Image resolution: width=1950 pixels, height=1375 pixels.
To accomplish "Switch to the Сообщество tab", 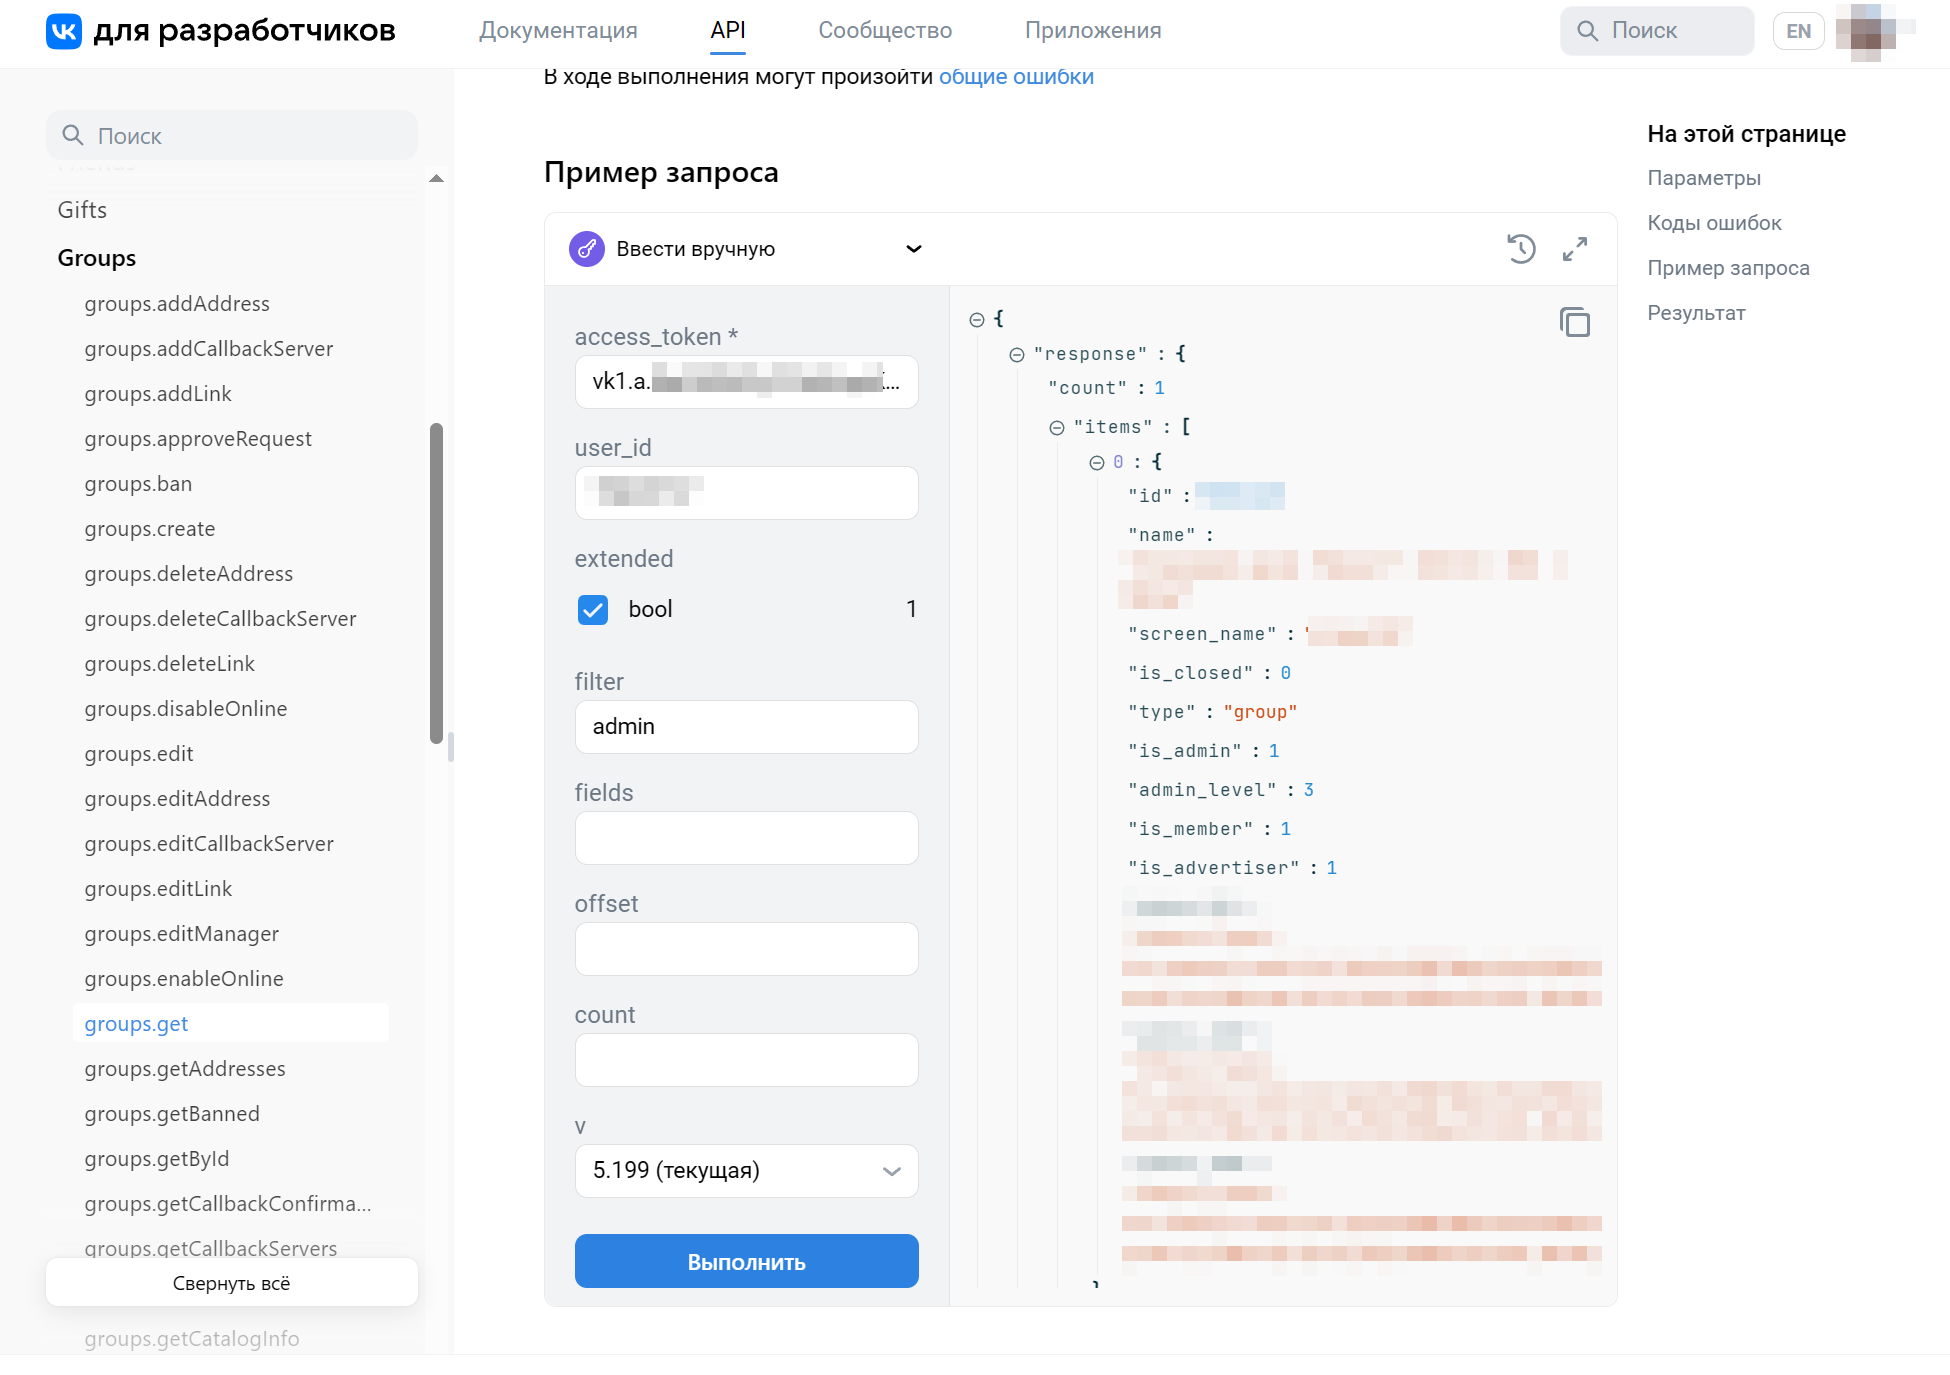I will (884, 31).
